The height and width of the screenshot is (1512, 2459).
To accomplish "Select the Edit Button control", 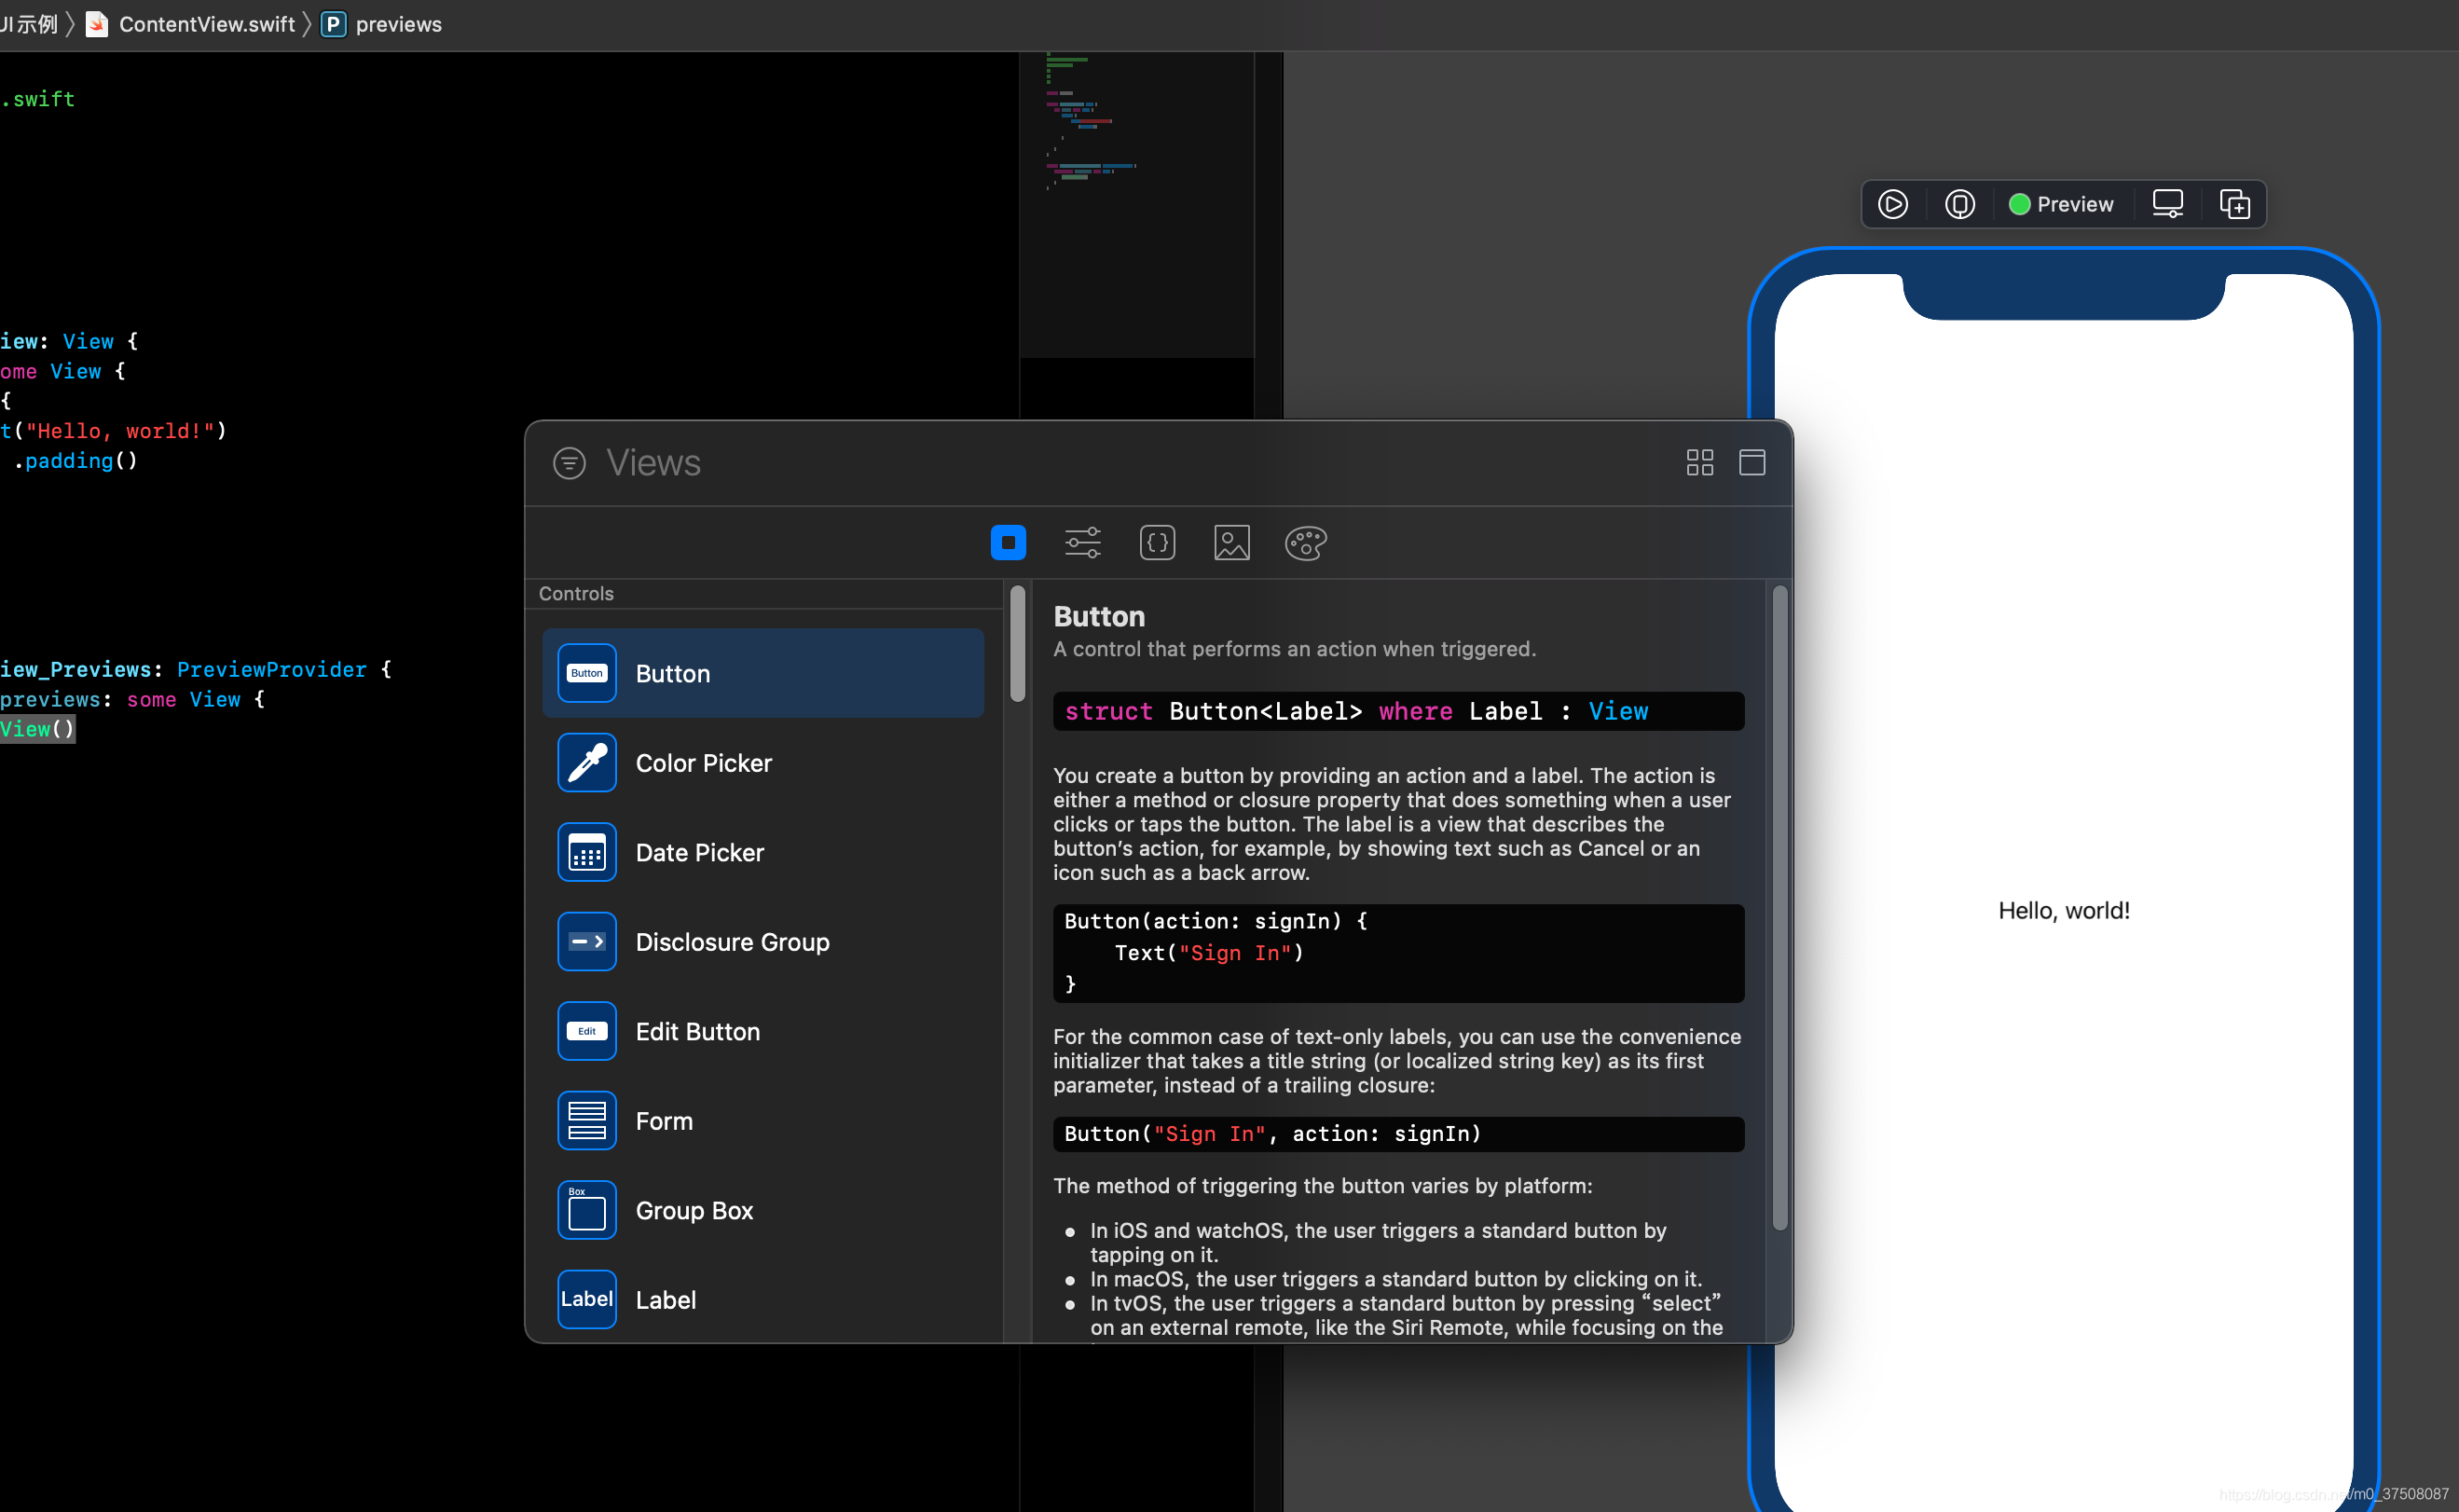I will 697,1031.
